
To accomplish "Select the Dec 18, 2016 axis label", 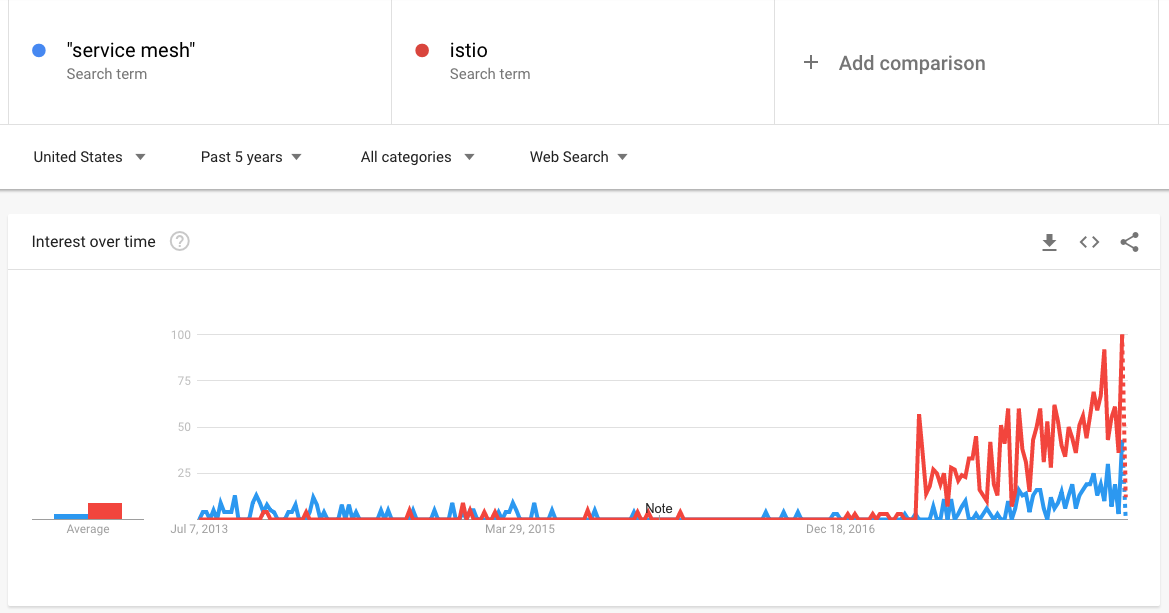I will click(840, 529).
